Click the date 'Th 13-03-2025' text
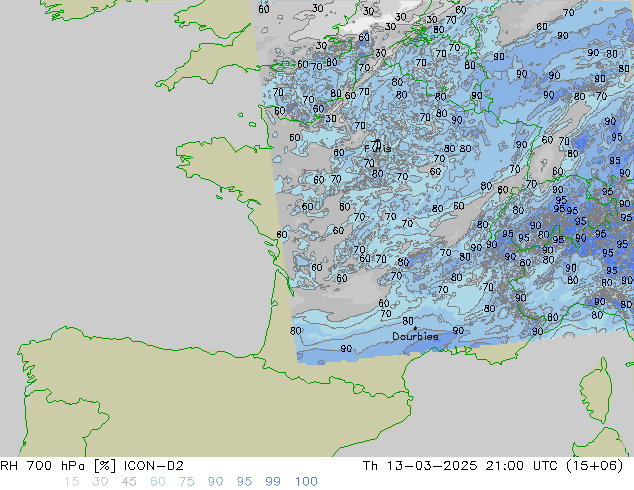The height and width of the screenshot is (490, 634). pyautogui.click(x=420, y=466)
